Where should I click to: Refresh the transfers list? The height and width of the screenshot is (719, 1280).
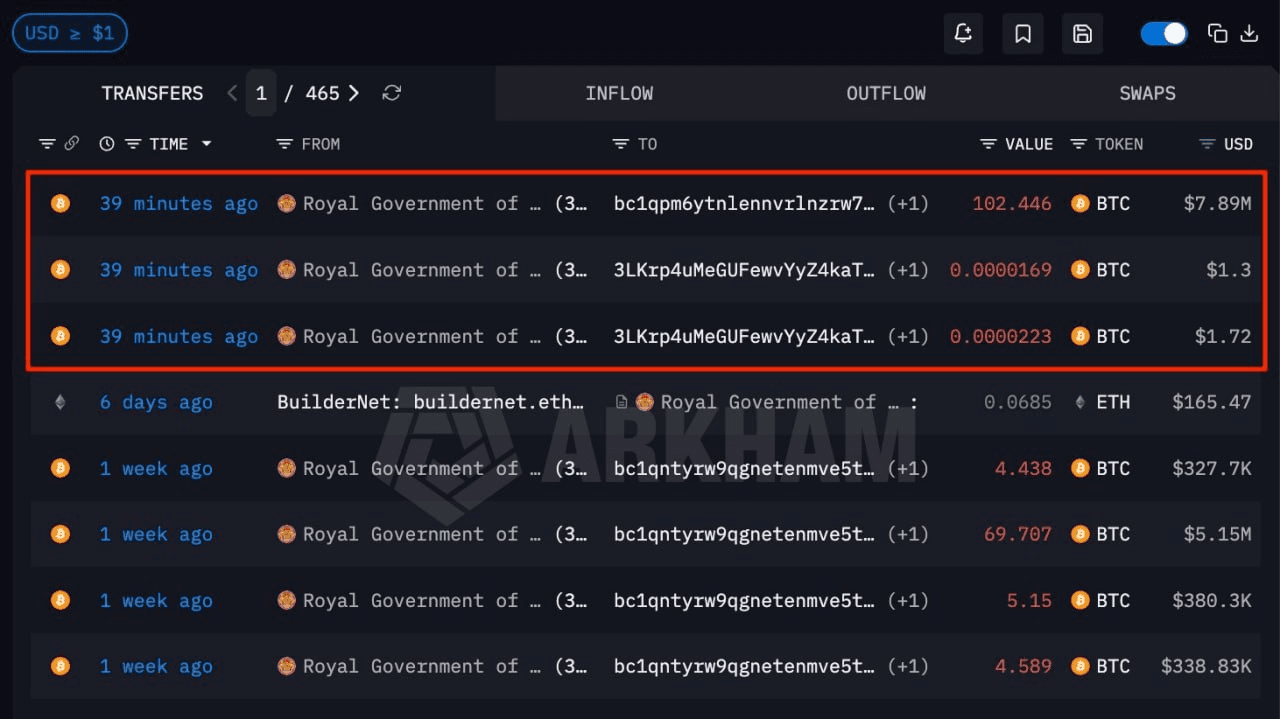(x=392, y=93)
